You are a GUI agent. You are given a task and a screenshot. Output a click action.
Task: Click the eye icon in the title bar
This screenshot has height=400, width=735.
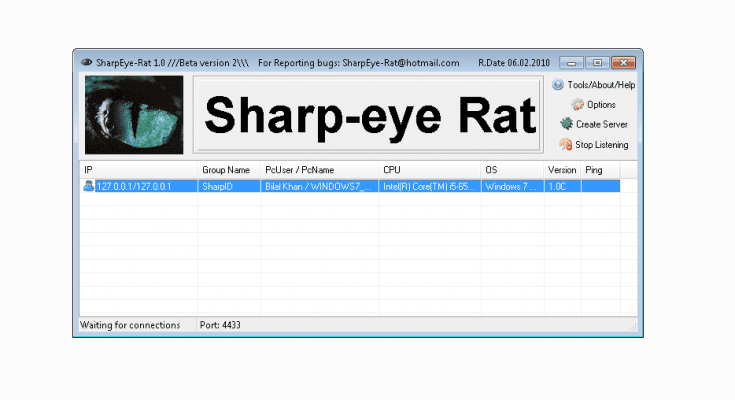tap(86, 62)
